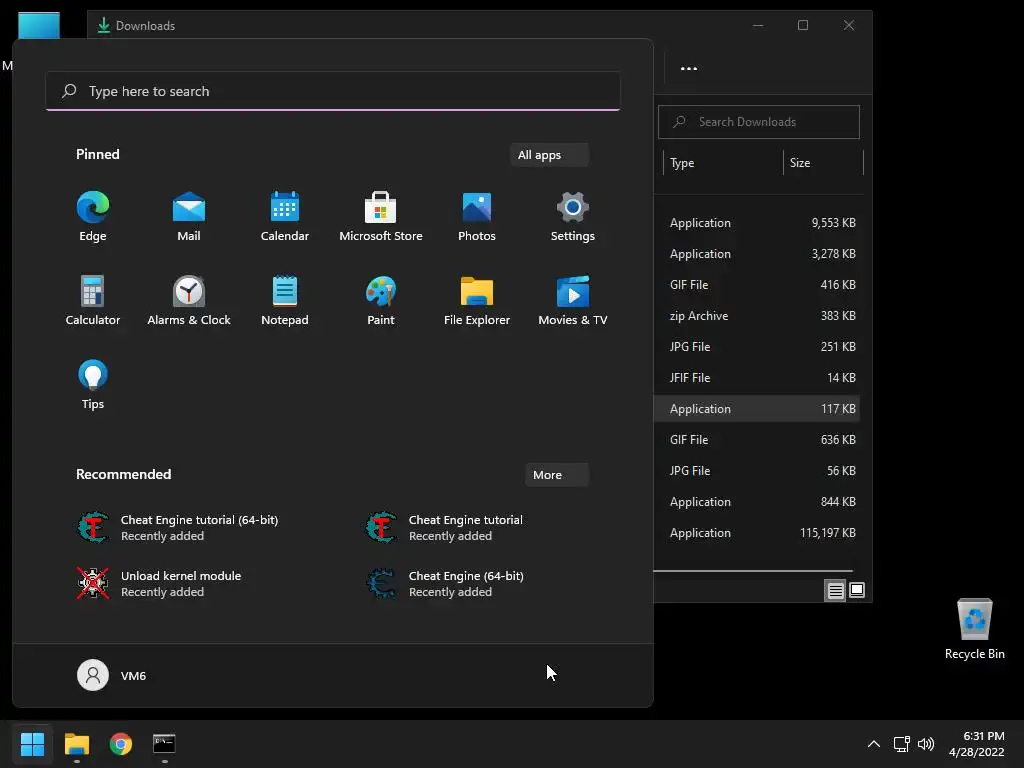Open Notepad from pinned apps
The image size is (1024, 768).
pos(285,300)
